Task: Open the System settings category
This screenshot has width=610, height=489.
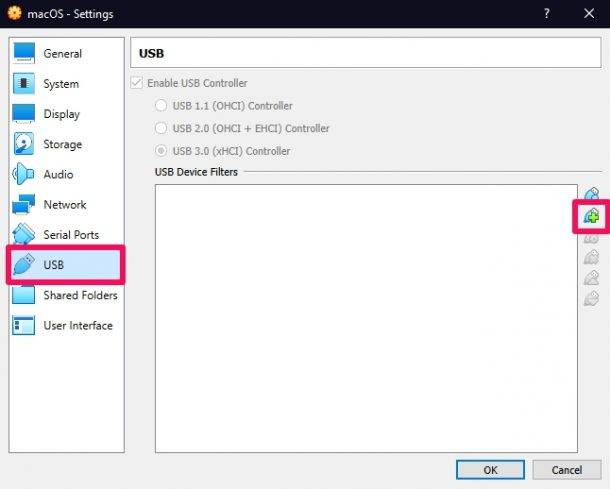Action: click(x=66, y=84)
